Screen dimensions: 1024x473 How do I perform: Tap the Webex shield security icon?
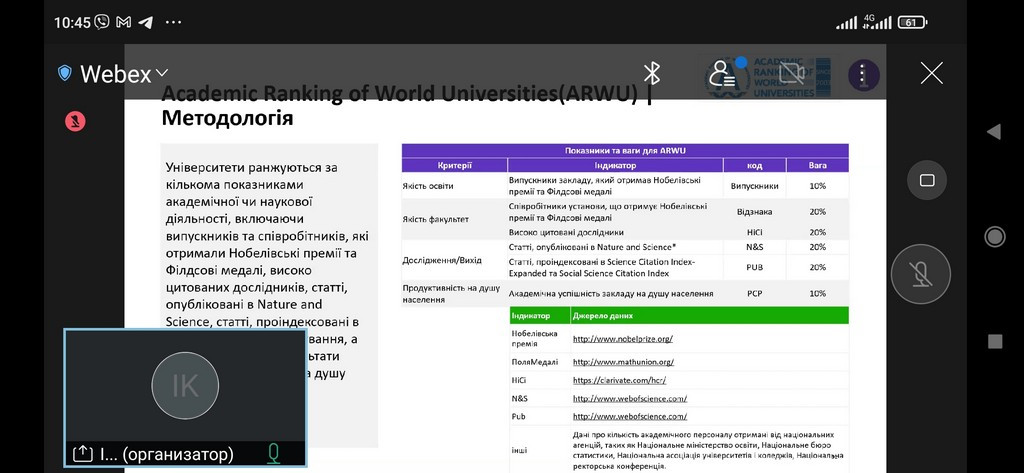pos(65,73)
